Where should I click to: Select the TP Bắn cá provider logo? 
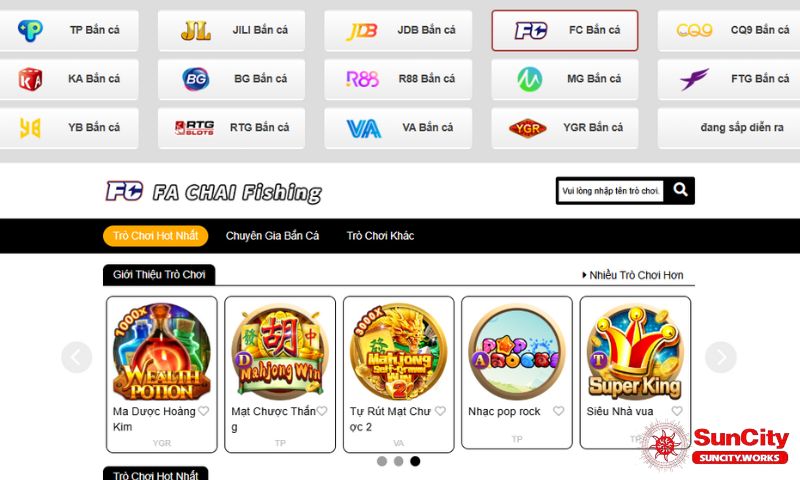pos(30,30)
